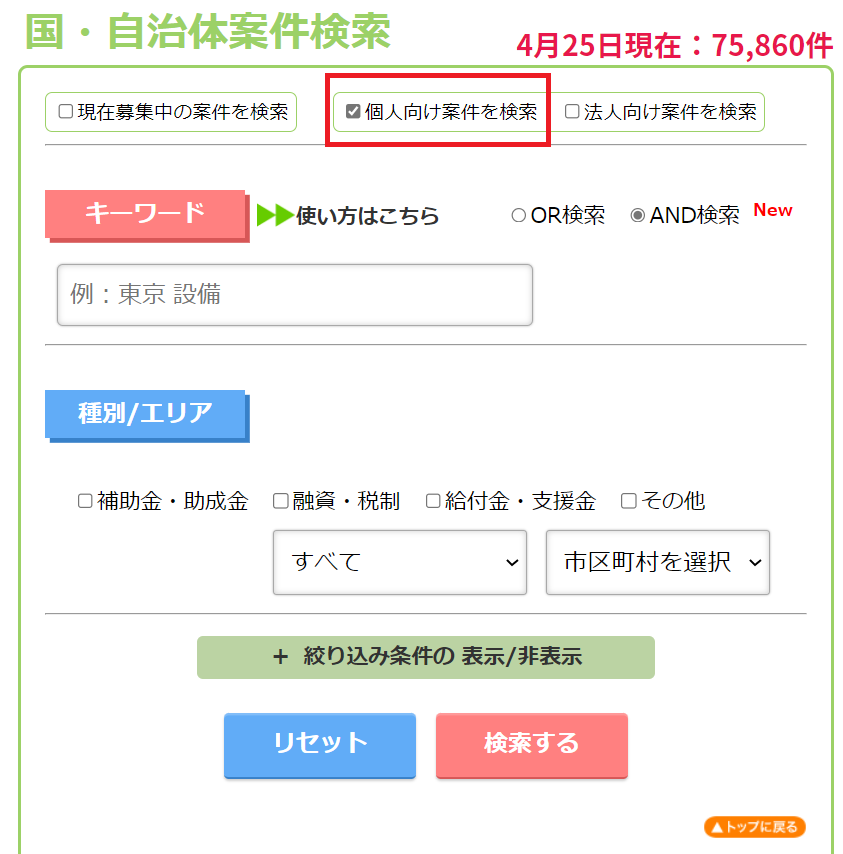Toggle the 給付金・支援金 checkbox
The height and width of the screenshot is (854, 843).
click(x=433, y=501)
